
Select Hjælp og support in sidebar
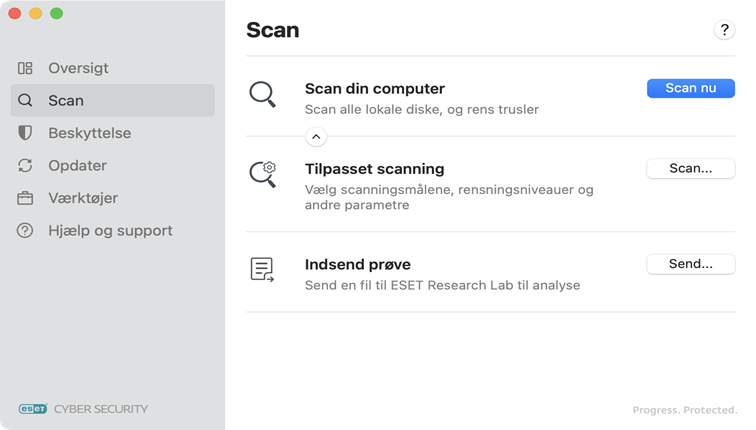coord(110,230)
